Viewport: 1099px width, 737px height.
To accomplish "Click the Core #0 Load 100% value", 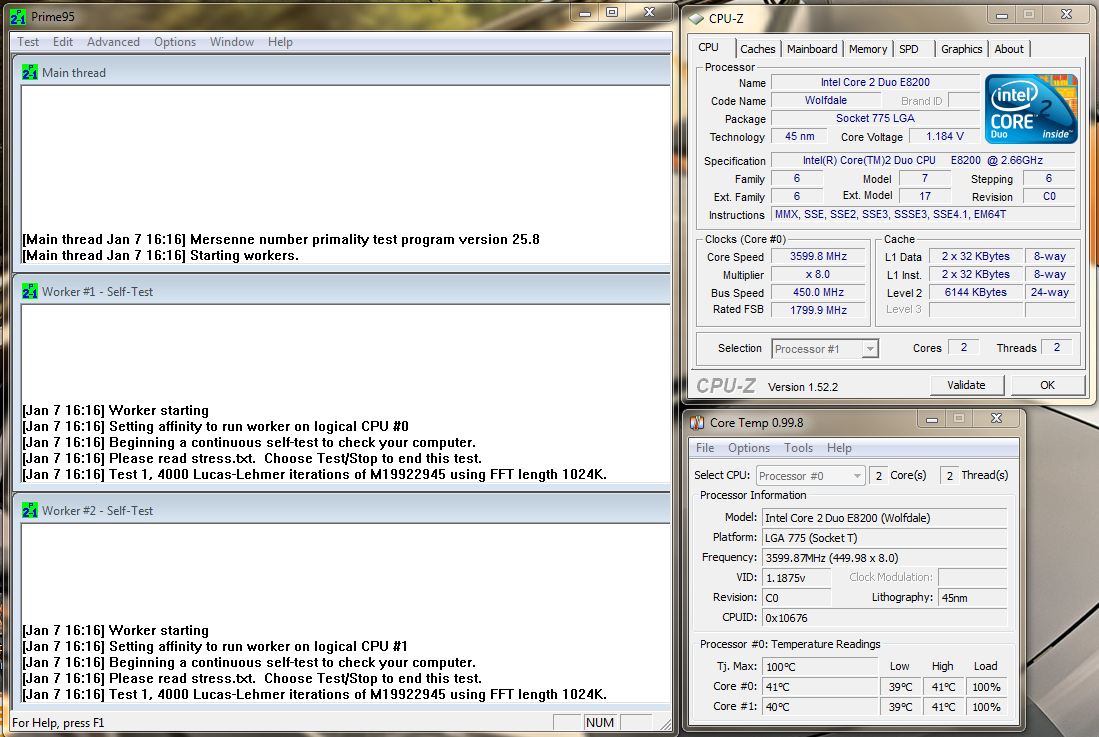I will pos(986,687).
